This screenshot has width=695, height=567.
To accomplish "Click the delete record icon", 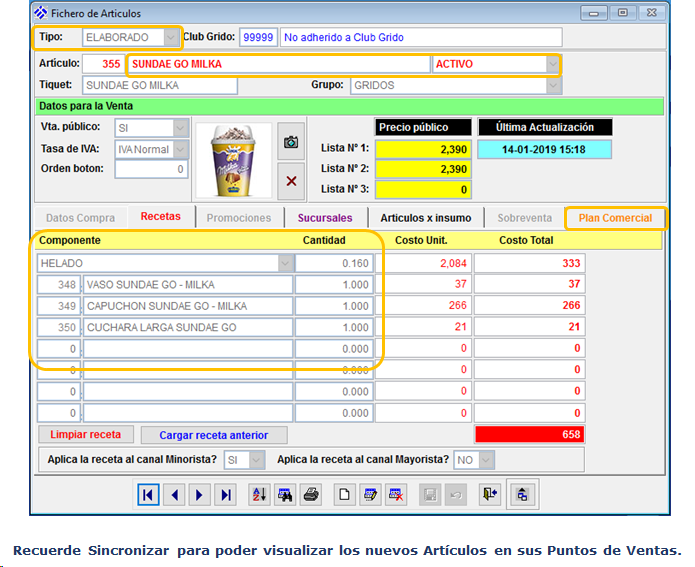I will [x=396, y=495].
